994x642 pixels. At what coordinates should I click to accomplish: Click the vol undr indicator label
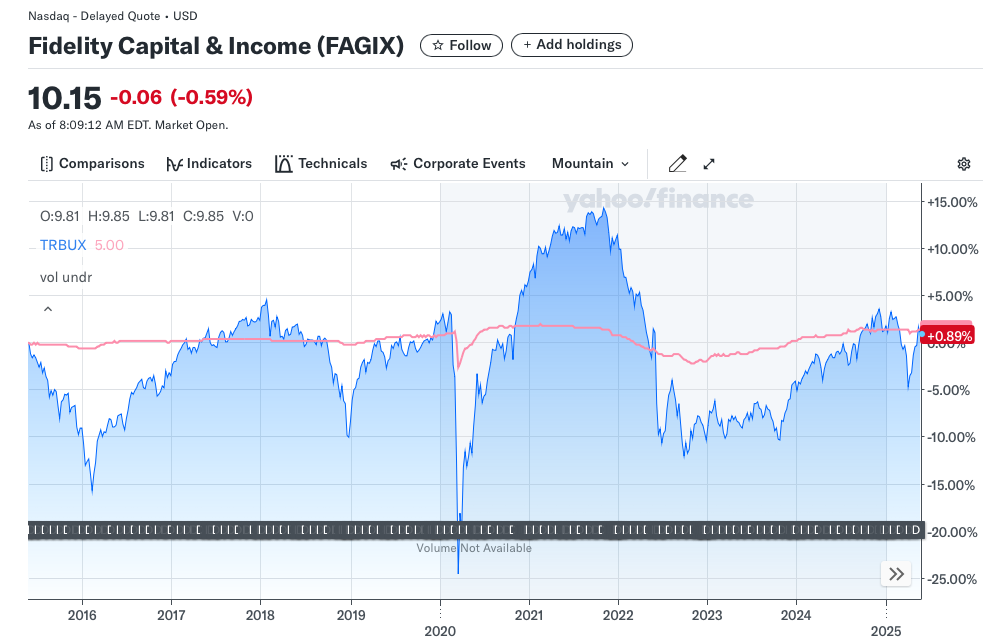point(66,277)
